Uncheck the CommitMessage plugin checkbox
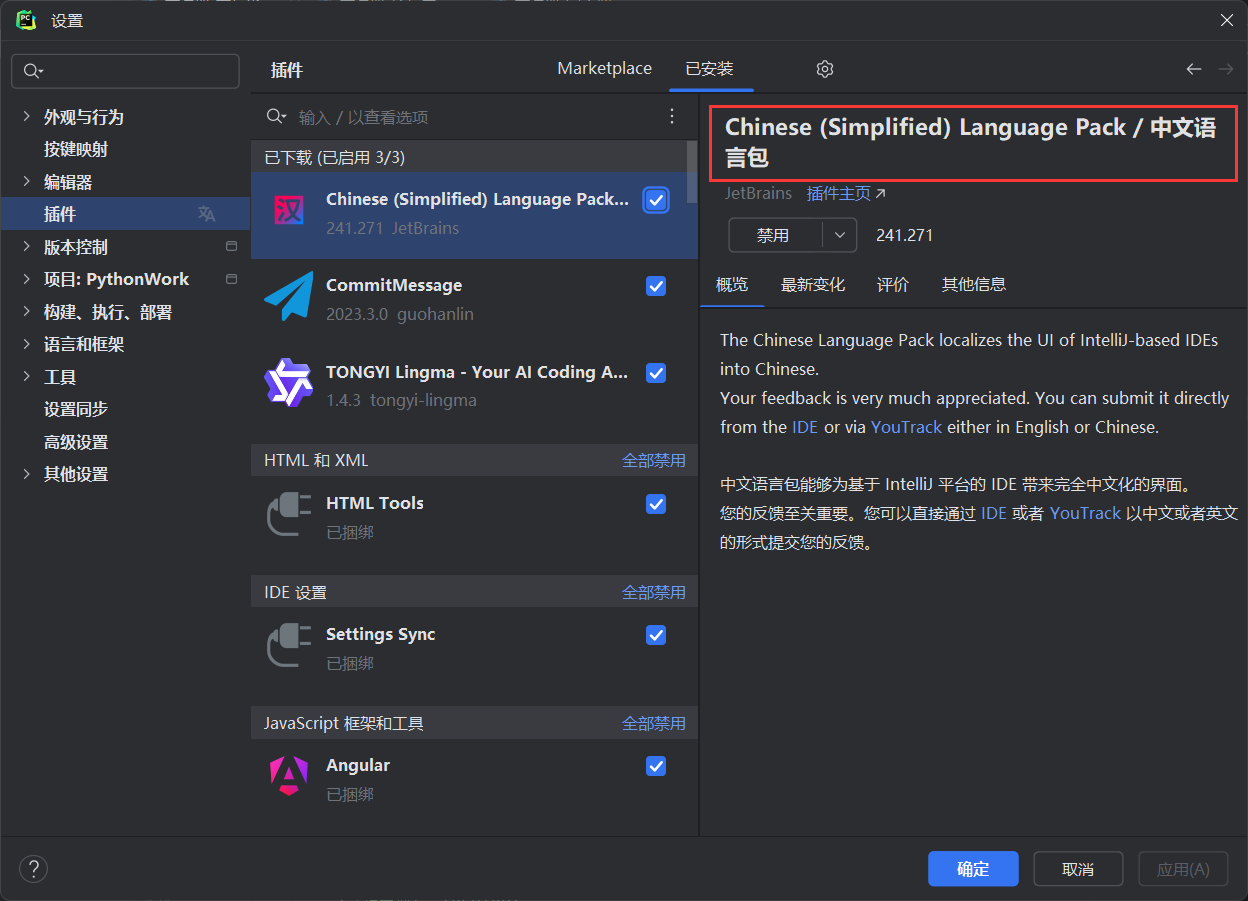 tap(656, 286)
